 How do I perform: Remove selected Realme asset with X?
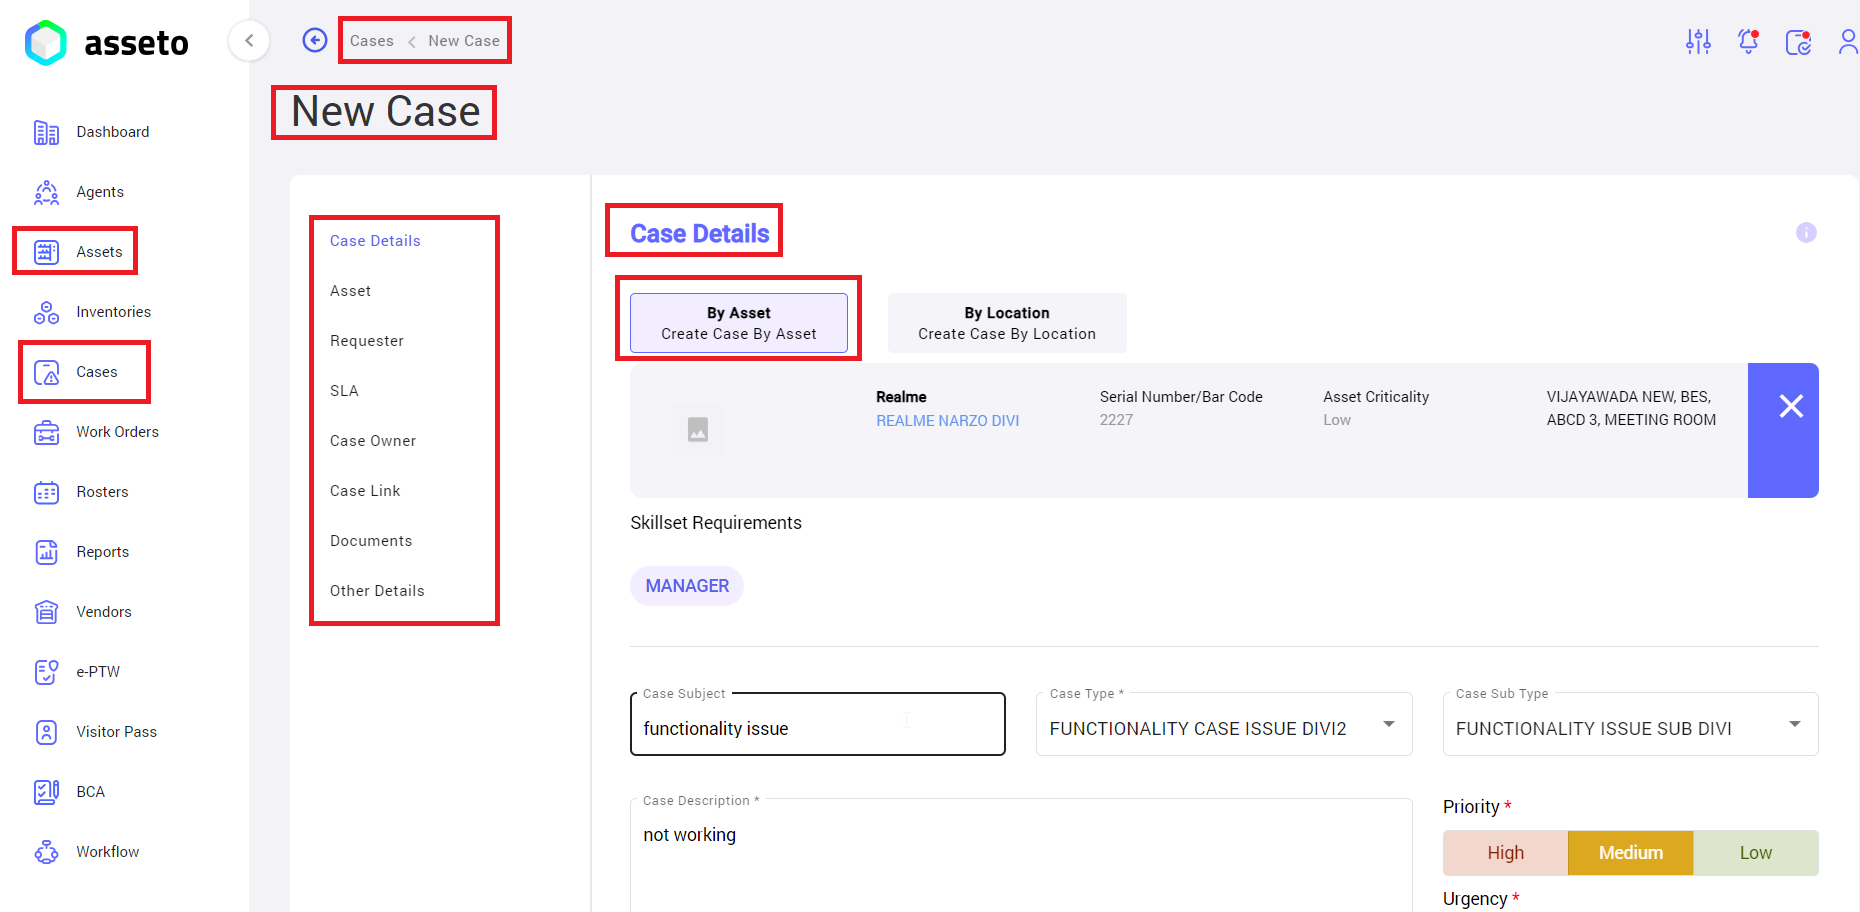(1791, 406)
